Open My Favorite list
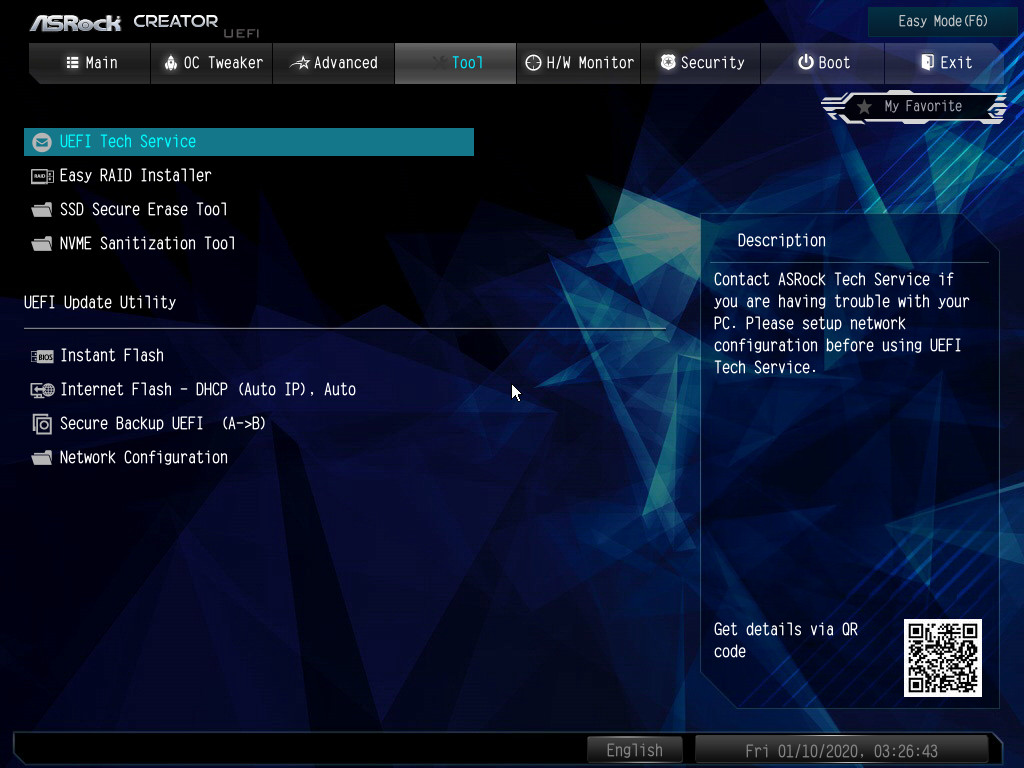 pos(914,107)
